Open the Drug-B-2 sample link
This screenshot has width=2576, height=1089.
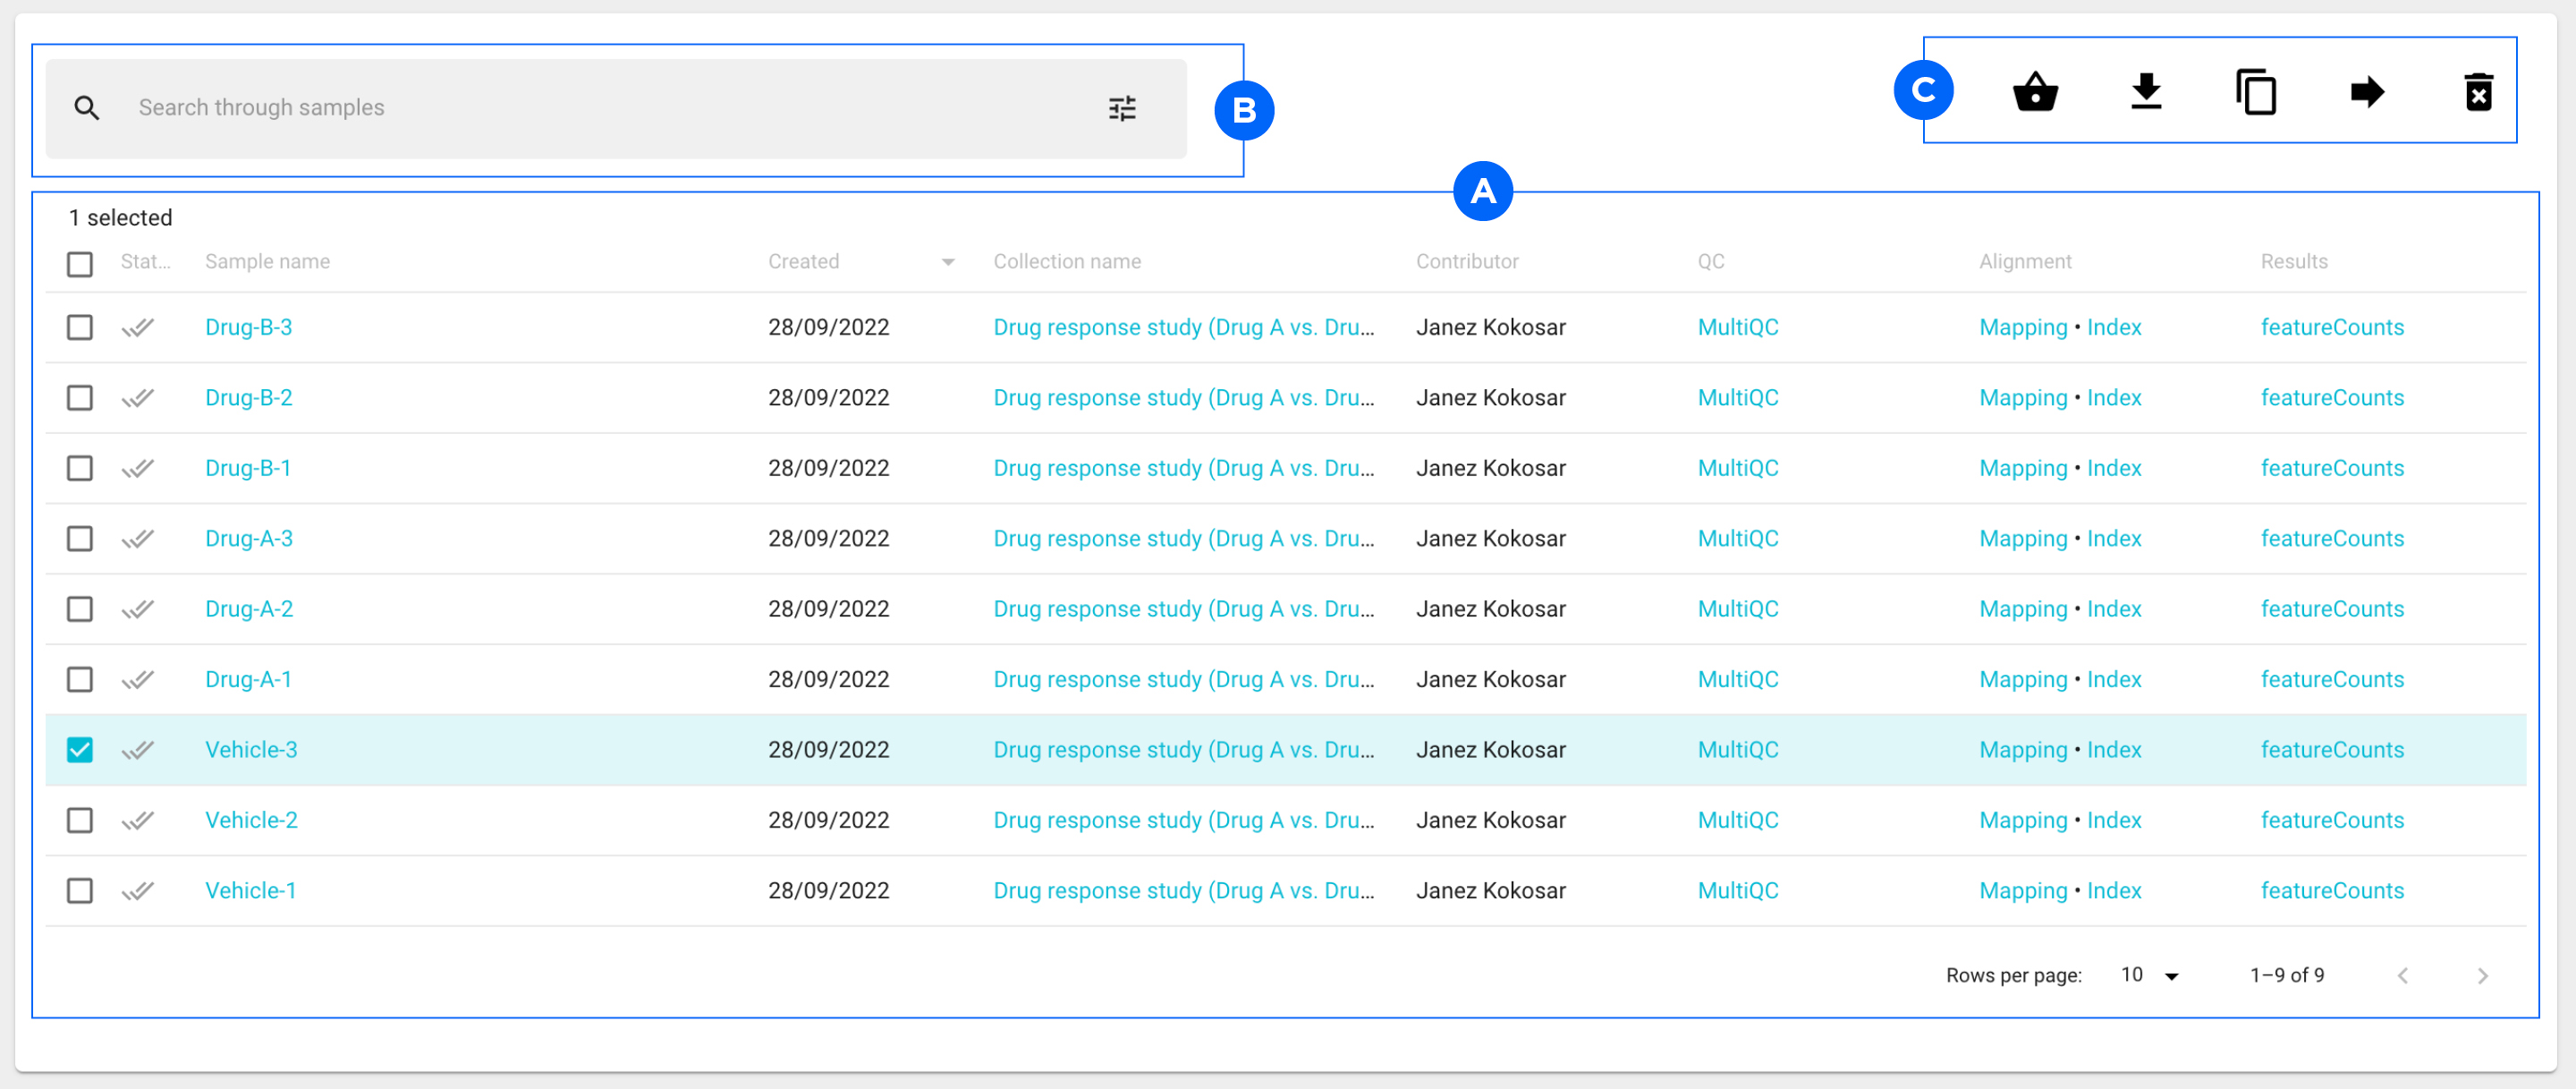click(x=249, y=398)
